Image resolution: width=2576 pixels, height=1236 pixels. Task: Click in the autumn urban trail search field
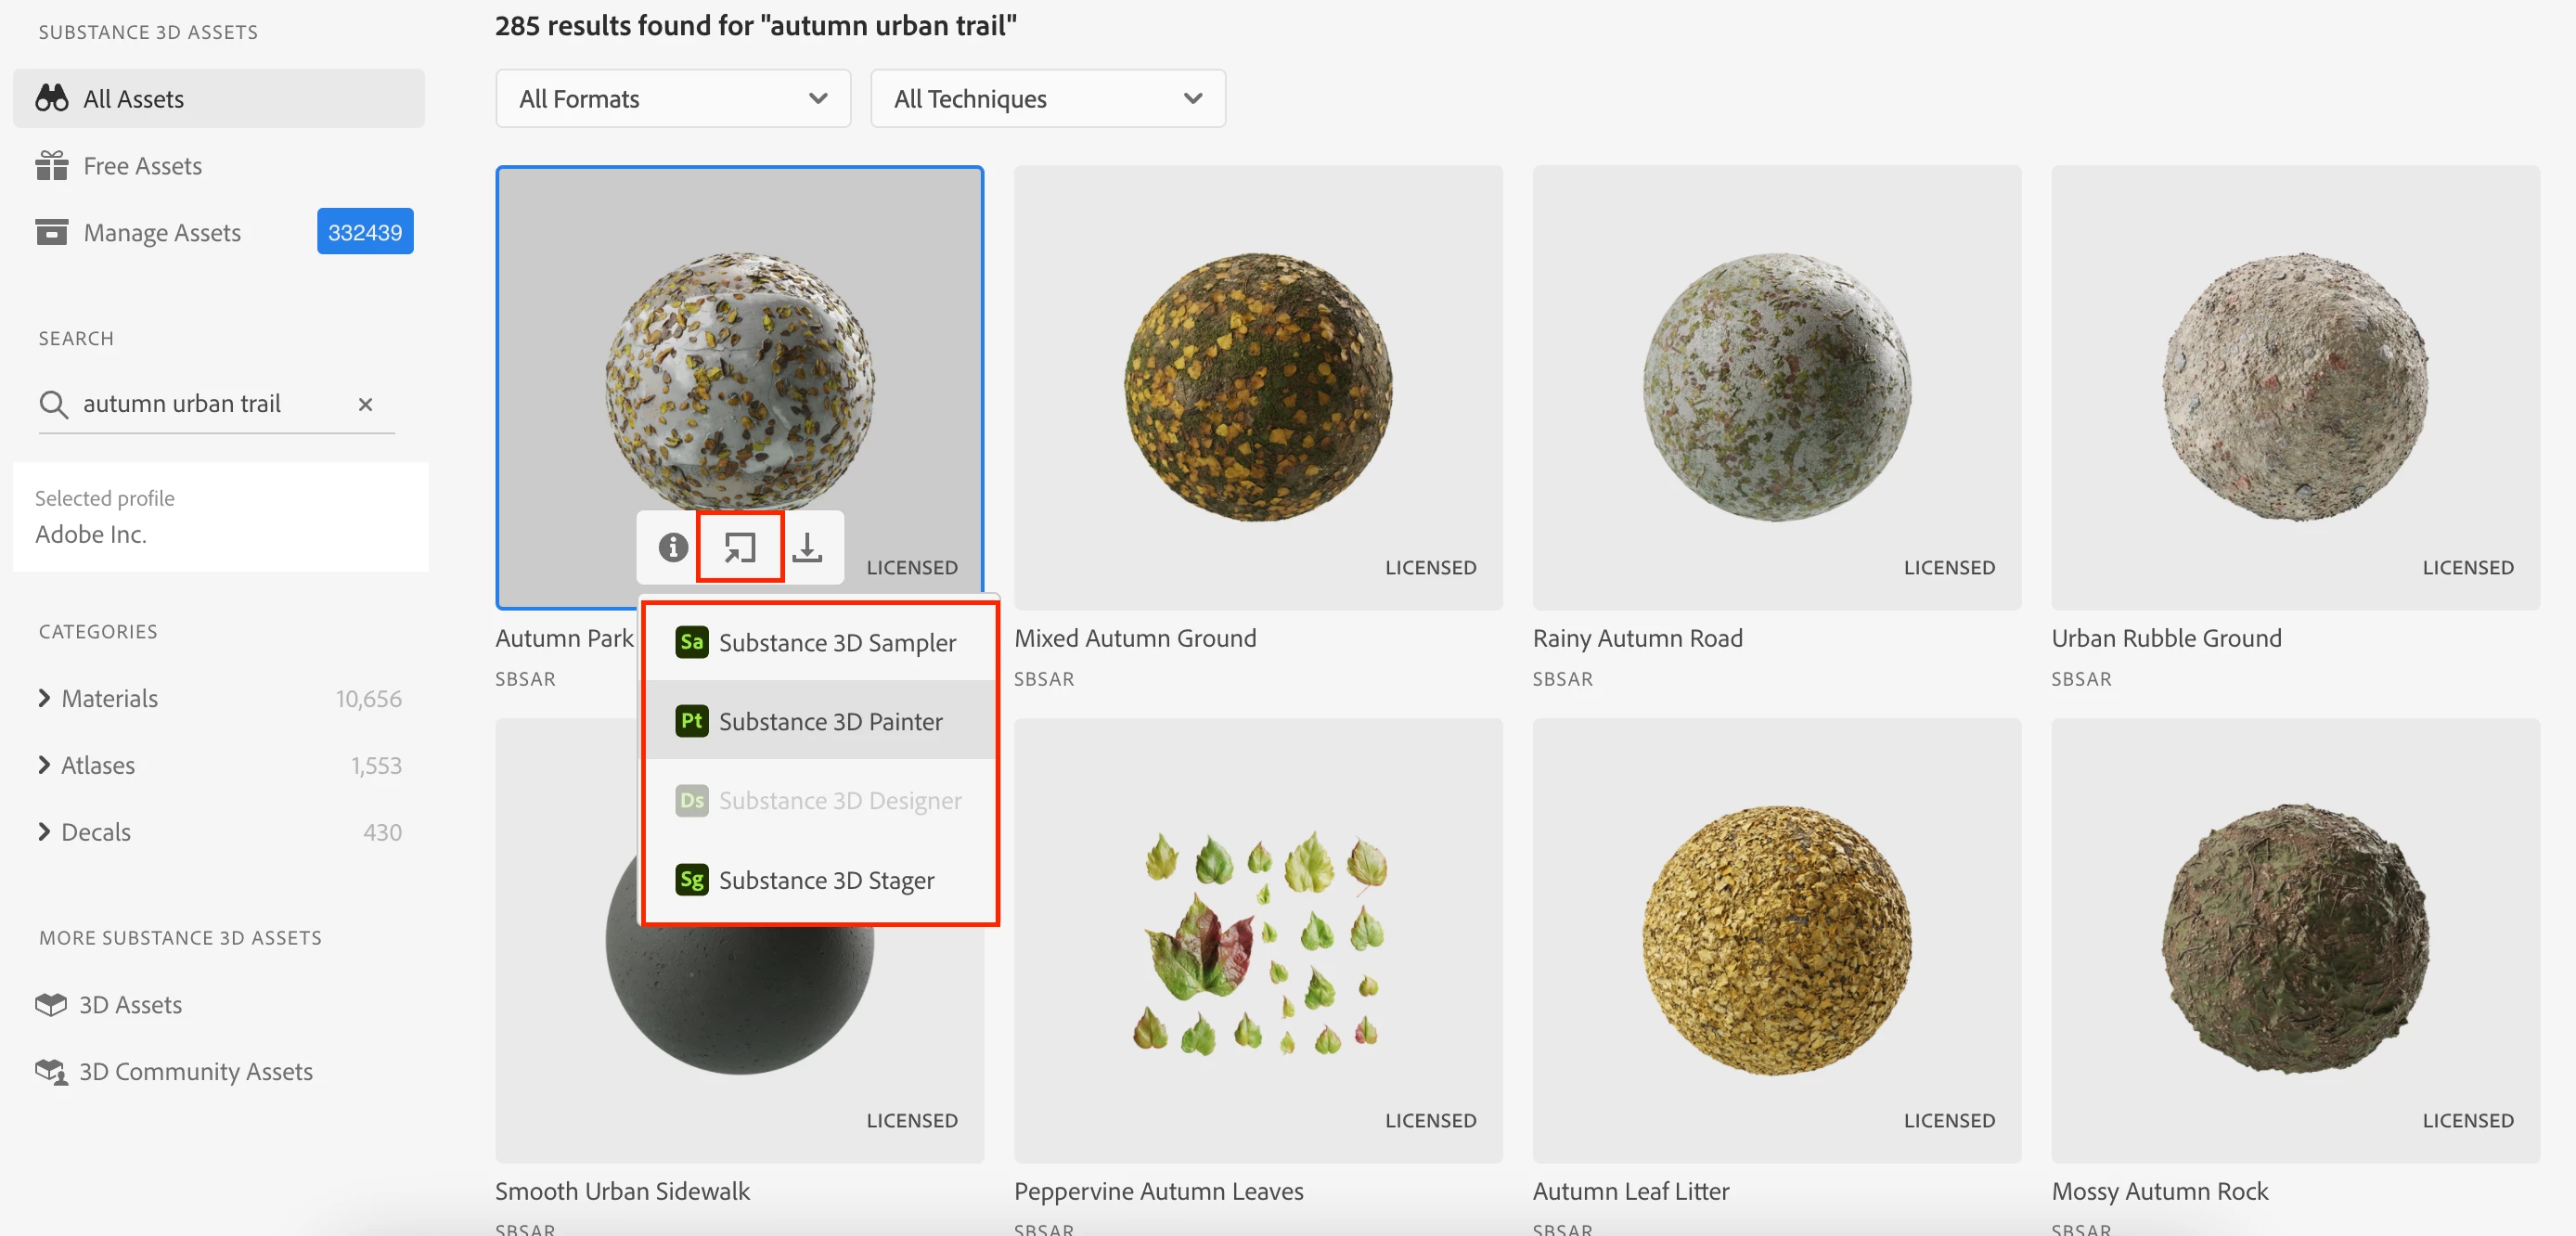(x=200, y=404)
